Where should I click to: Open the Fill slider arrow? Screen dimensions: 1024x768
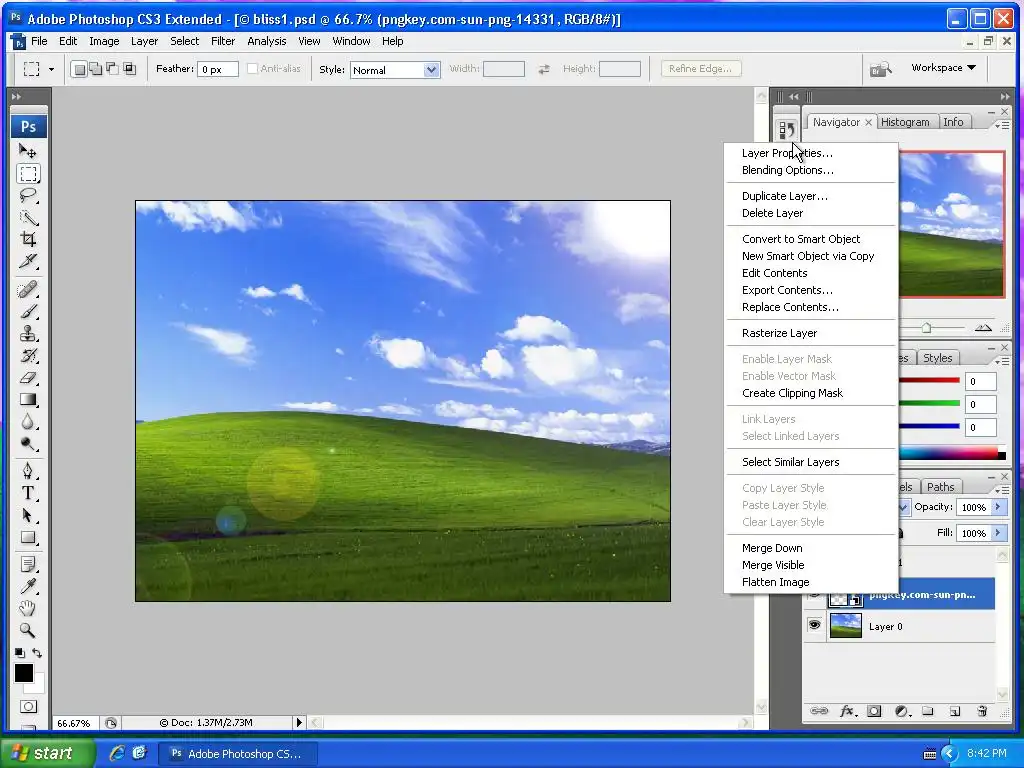click(x=998, y=533)
